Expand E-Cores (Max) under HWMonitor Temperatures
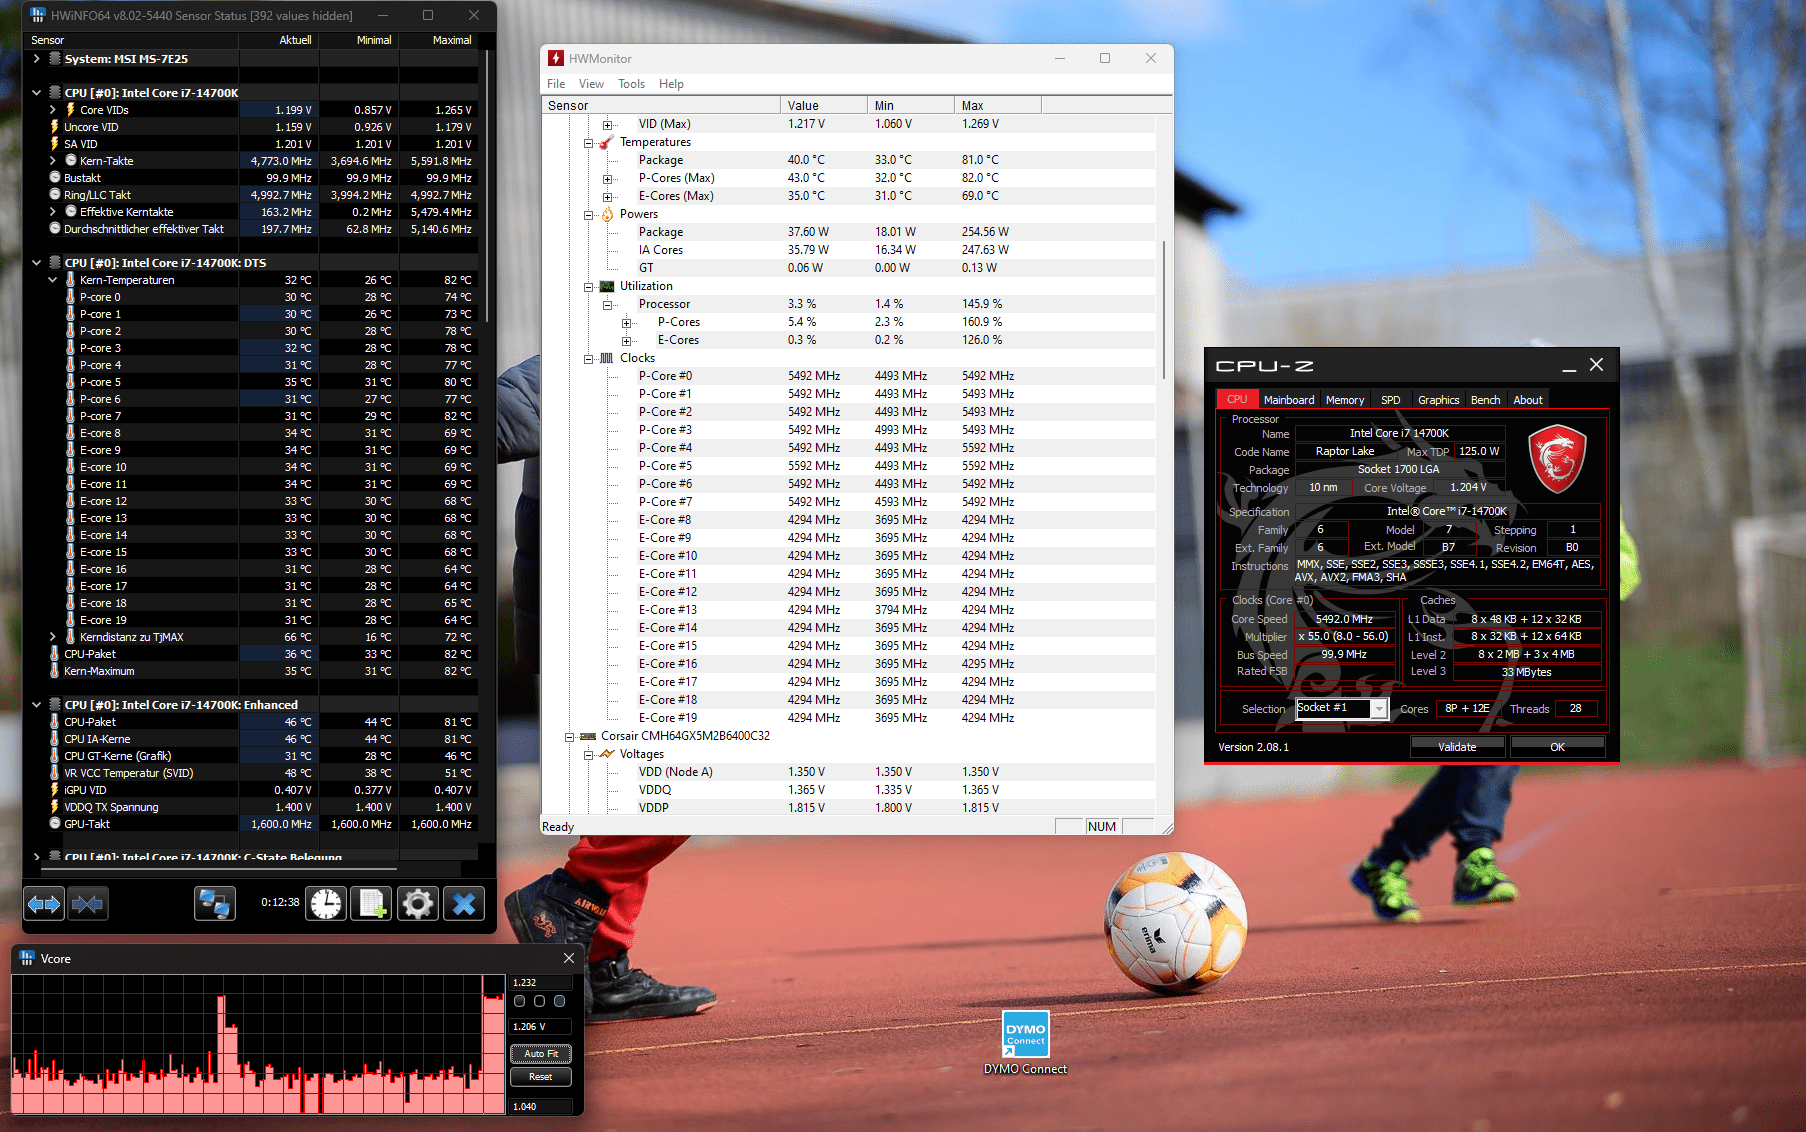Viewport: 1806px width, 1132px height. [x=607, y=196]
